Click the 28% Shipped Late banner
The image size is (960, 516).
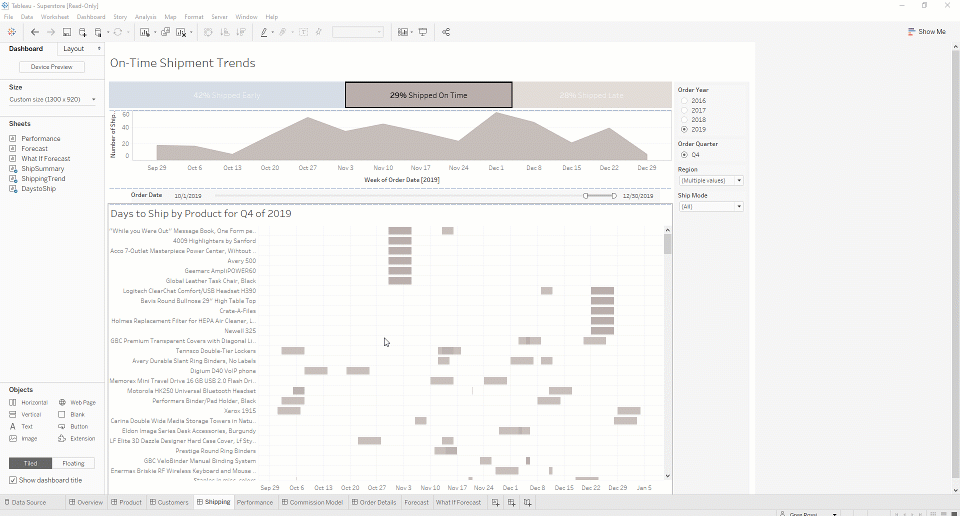592,95
